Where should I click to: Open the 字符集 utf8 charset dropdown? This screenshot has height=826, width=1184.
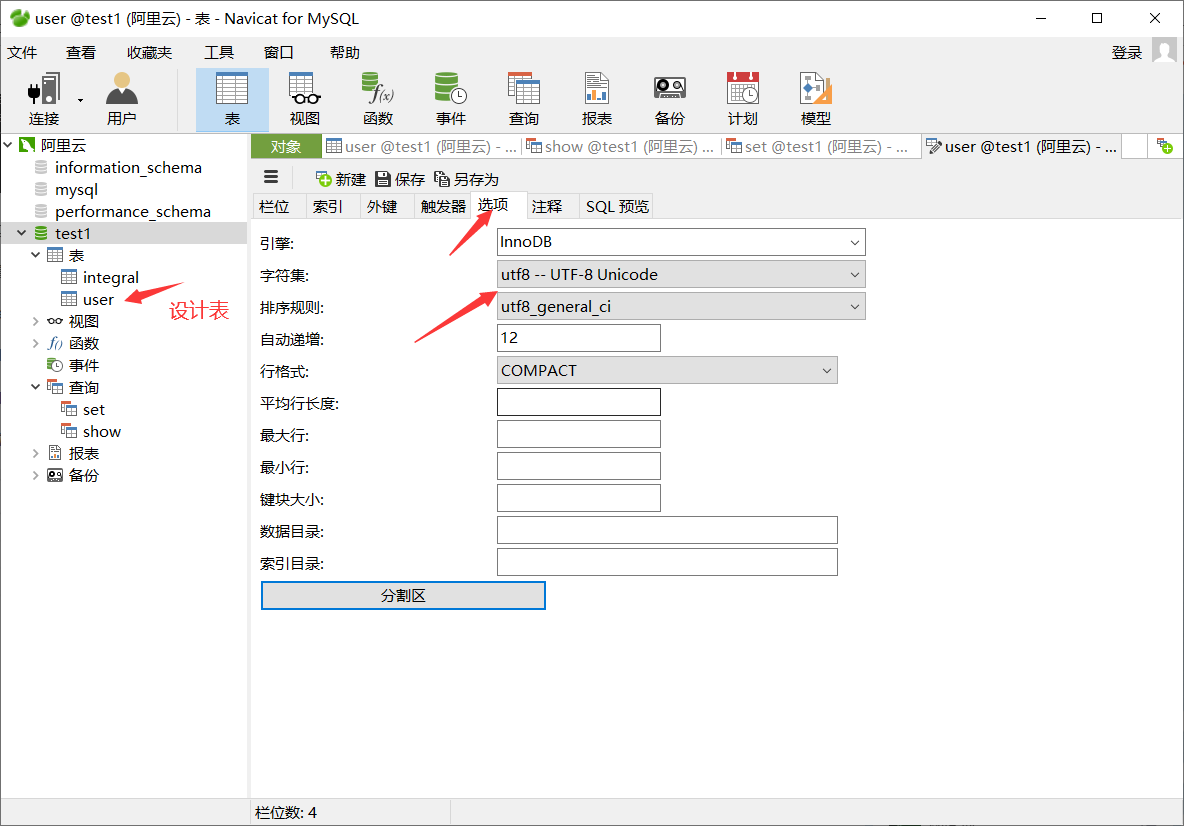pyautogui.click(x=681, y=274)
